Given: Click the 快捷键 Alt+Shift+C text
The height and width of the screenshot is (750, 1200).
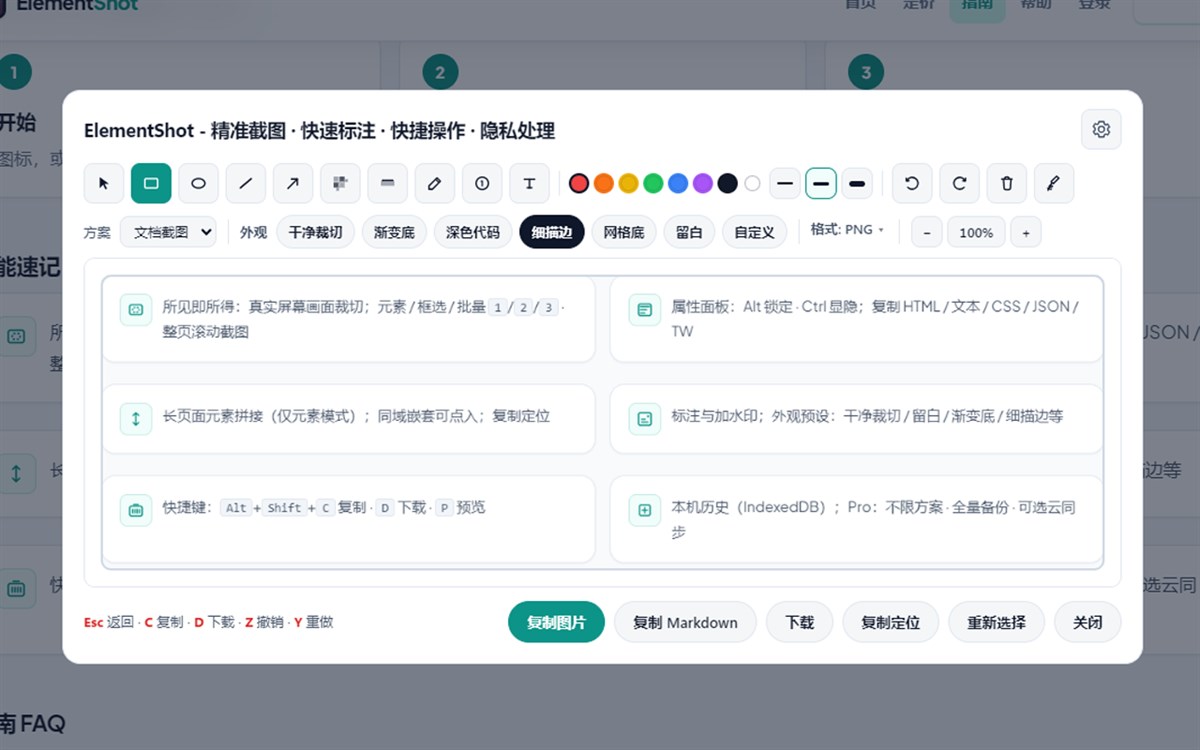Looking at the screenshot, I should coord(324,507).
